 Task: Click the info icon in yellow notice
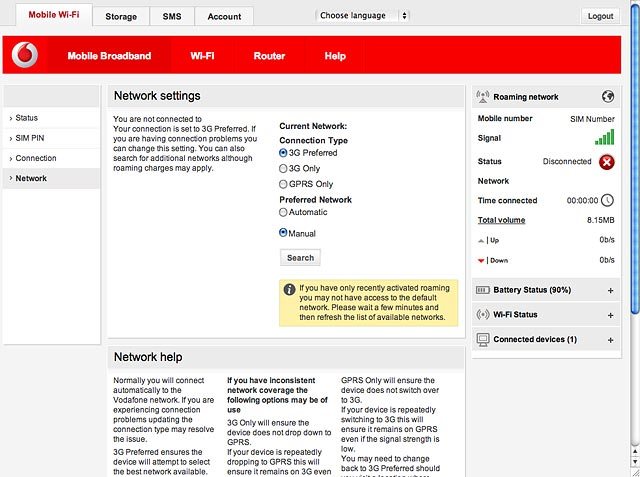coord(289,289)
